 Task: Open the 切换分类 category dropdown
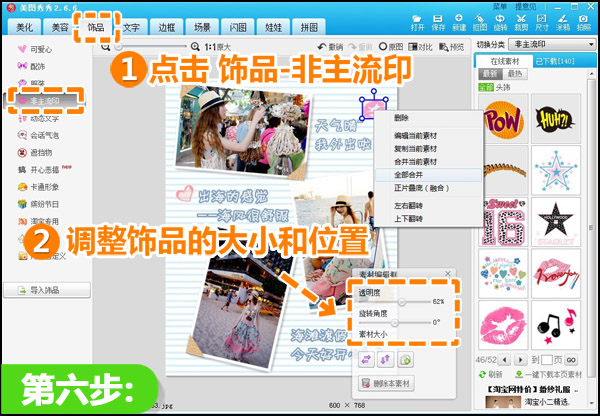[549, 45]
